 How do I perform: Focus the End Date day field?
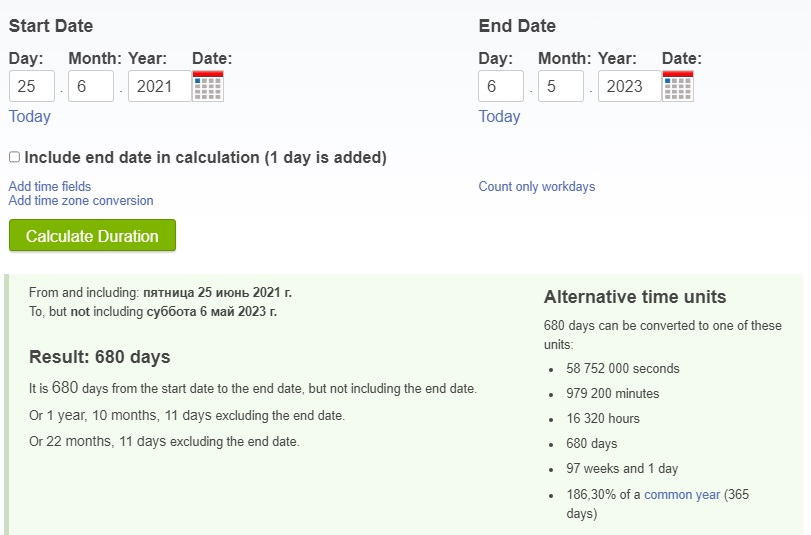(x=501, y=86)
